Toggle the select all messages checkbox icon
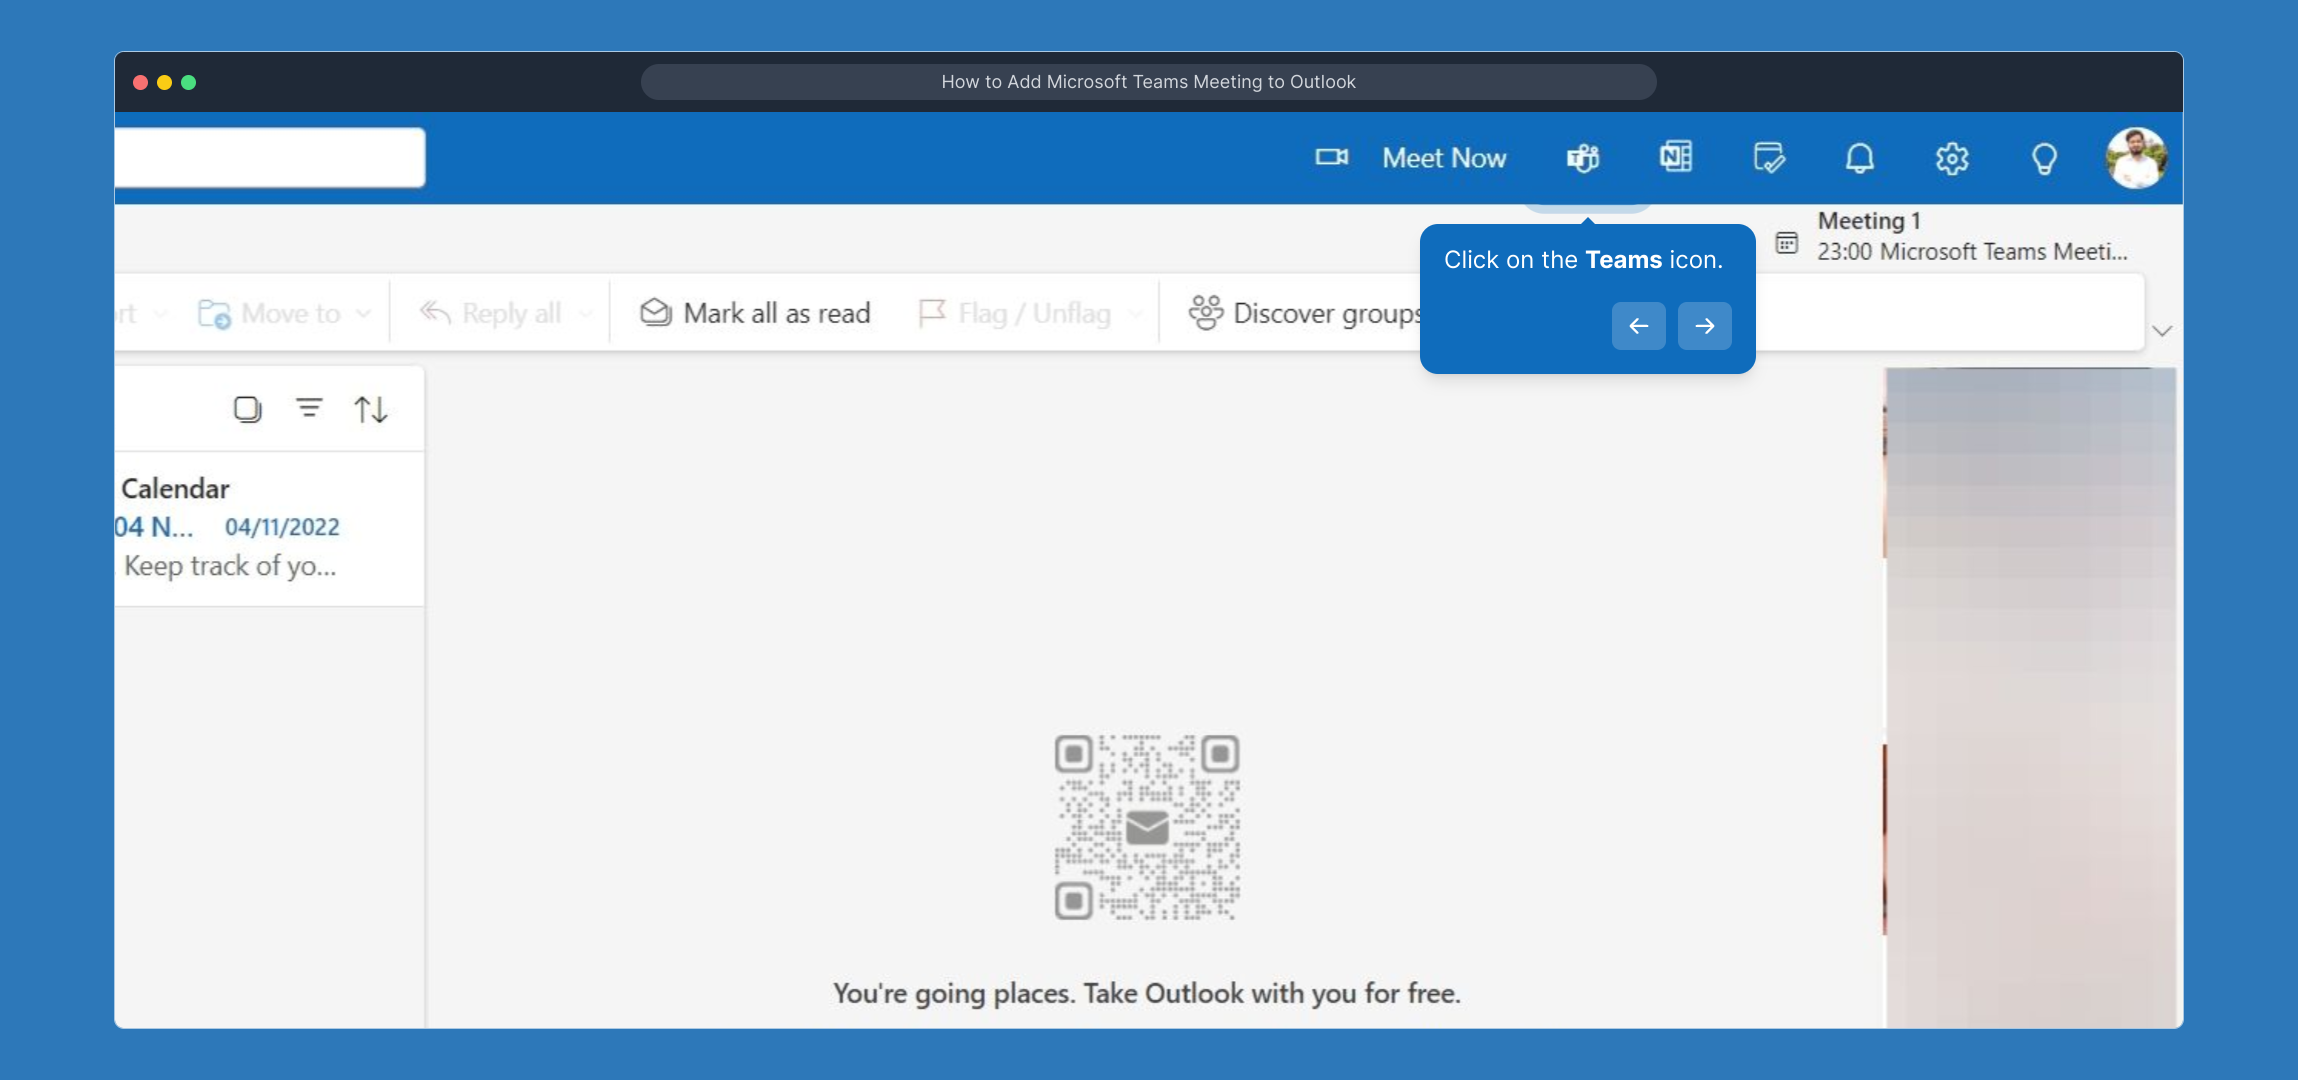2298x1080 pixels. [x=247, y=409]
